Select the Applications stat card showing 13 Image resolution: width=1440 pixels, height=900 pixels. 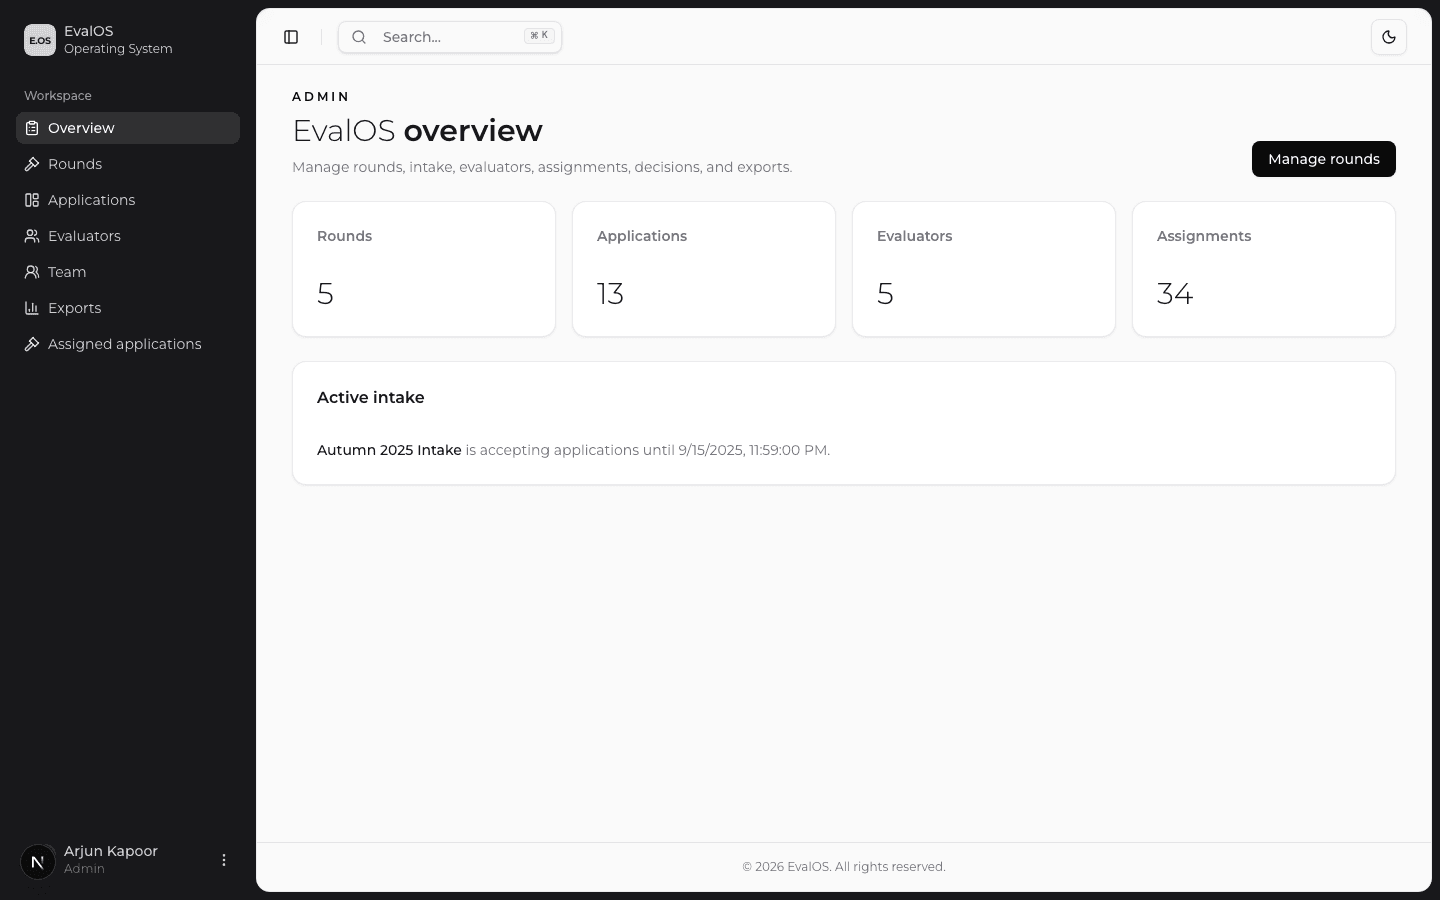(704, 269)
